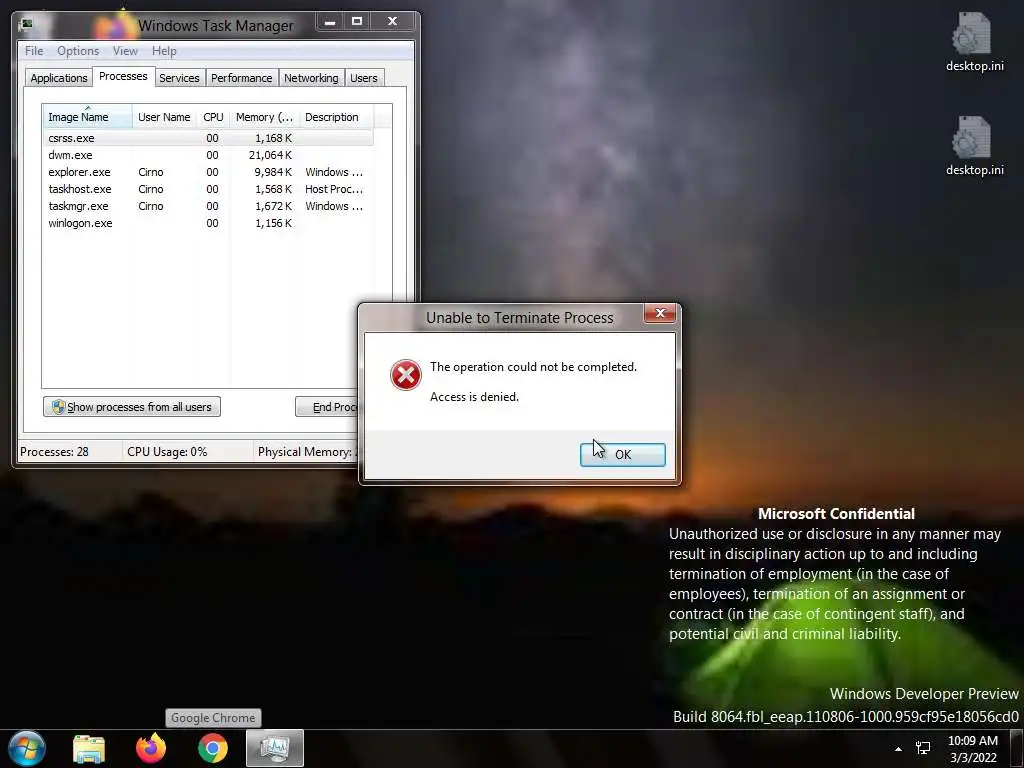Sort by Image Name column
Viewport: 1024px width, 768px height.
point(87,117)
